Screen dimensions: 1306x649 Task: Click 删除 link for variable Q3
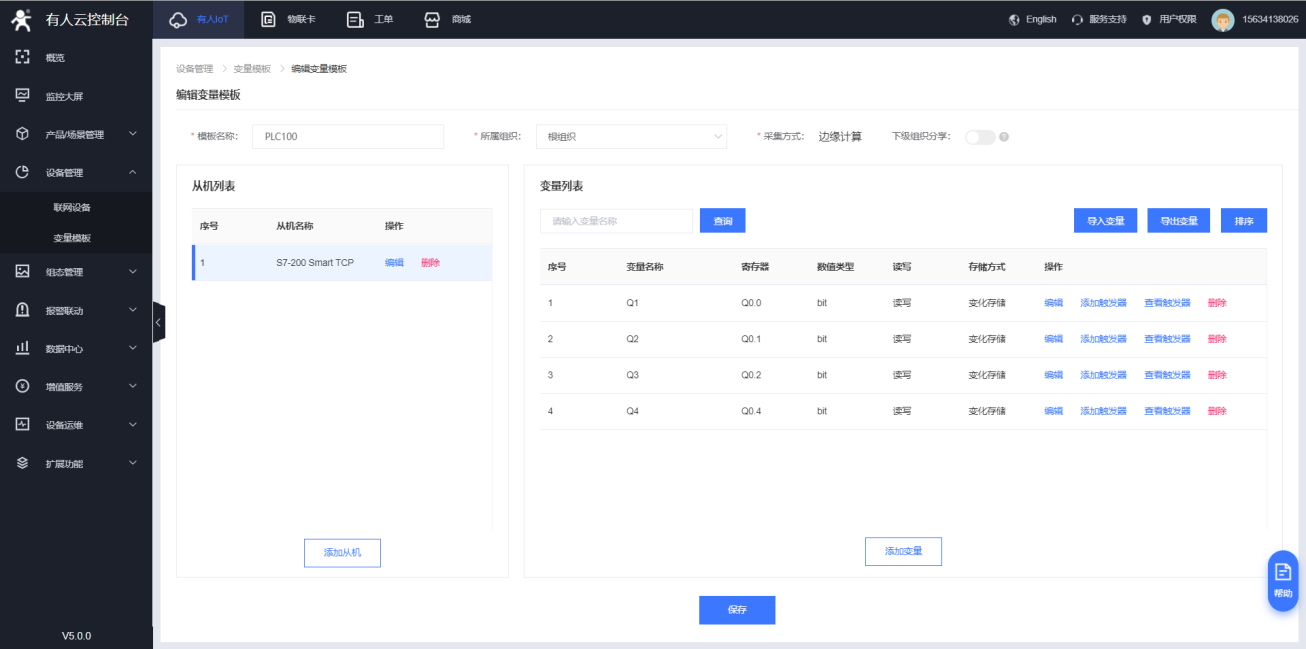[1217, 375]
